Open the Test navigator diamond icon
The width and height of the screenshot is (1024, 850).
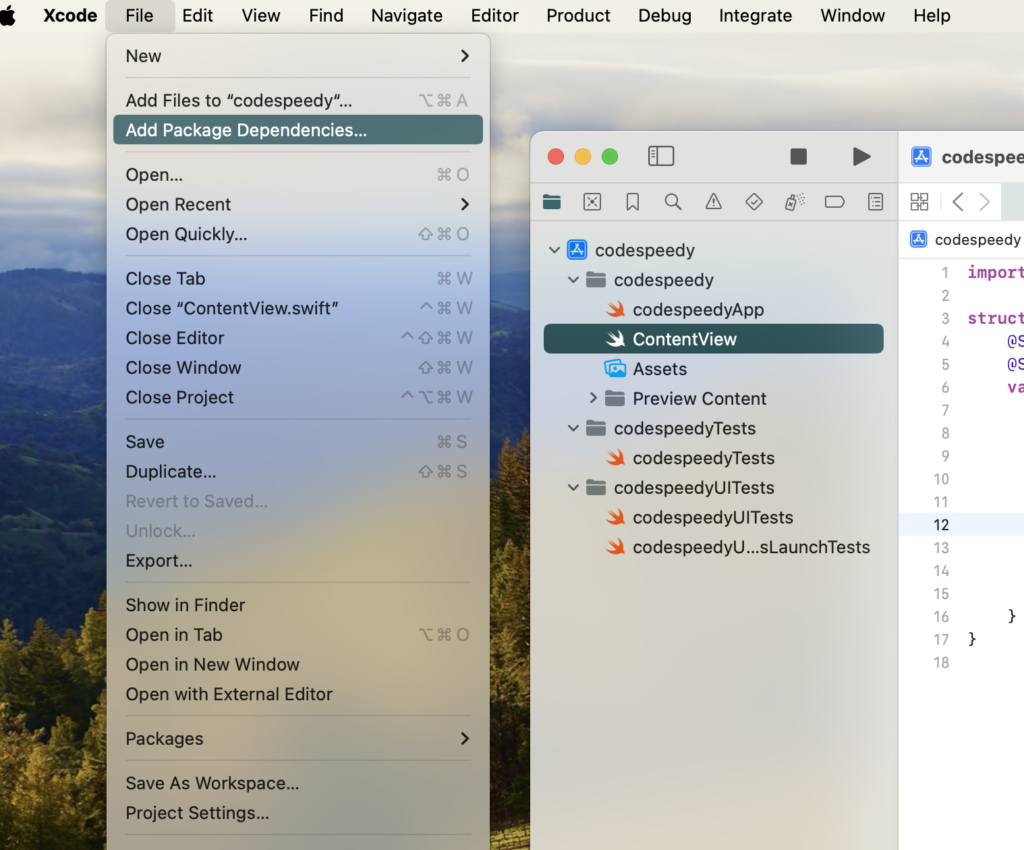click(x=754, y=201)
